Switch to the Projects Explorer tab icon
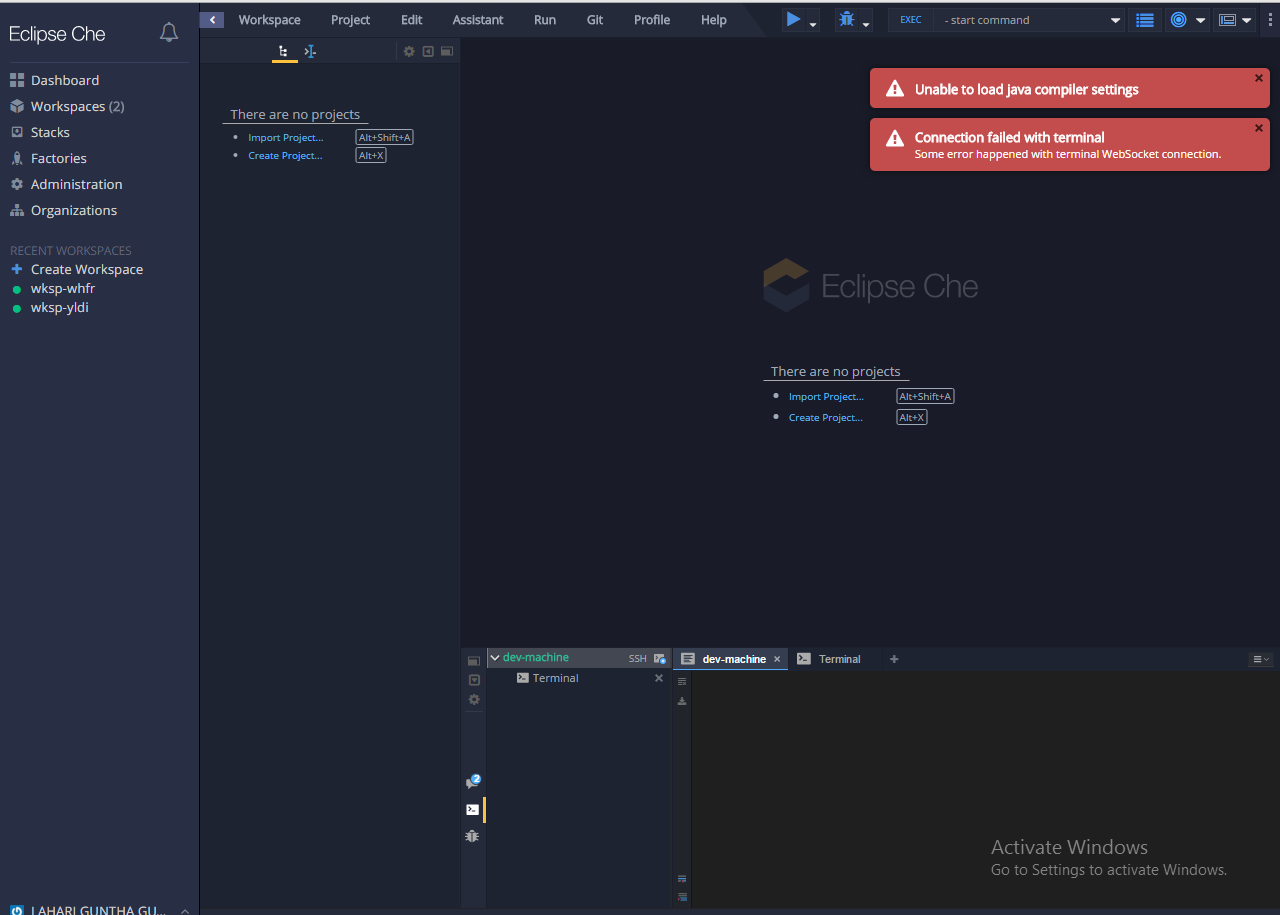The height and width of the screenshot is (915, 1280). (284, 51)
